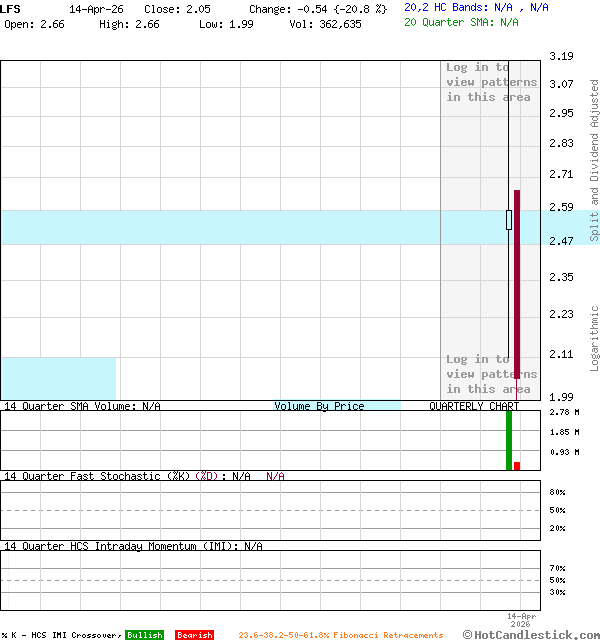Click the '20 Quarter SMA' label
This screenshot has width=600, height=640.
click(450, 21)
